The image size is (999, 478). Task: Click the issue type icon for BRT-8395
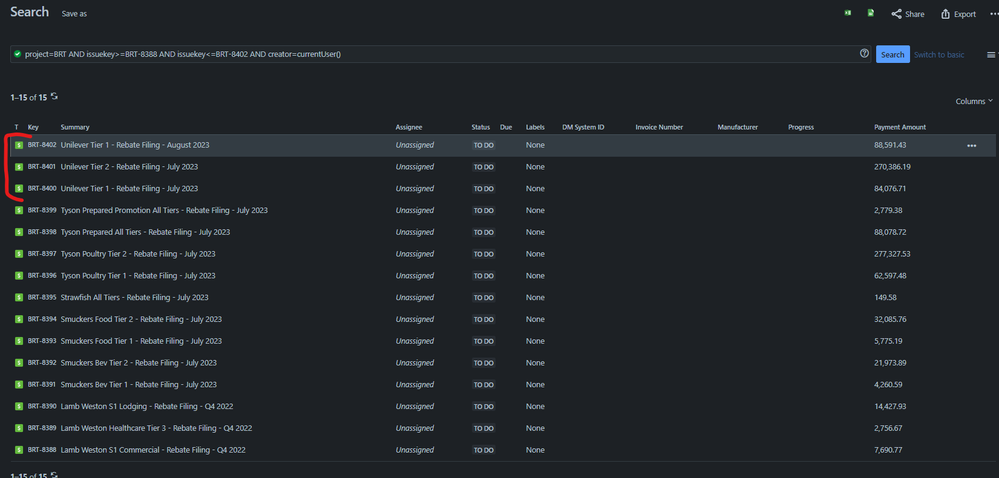tap(19, 298)
